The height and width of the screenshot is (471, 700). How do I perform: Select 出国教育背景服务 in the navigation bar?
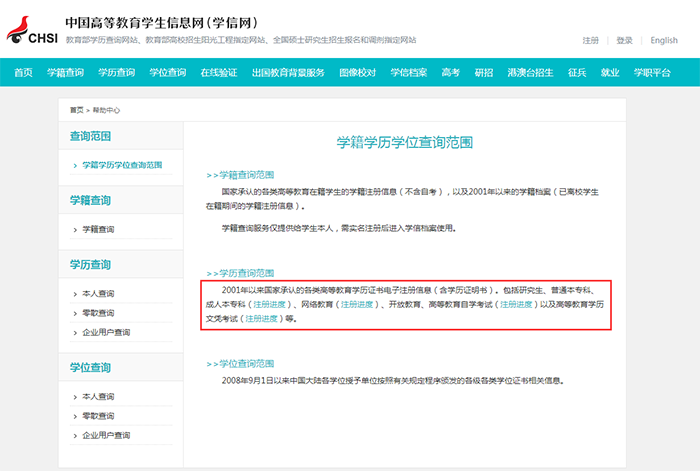click(x=288, y=73)
